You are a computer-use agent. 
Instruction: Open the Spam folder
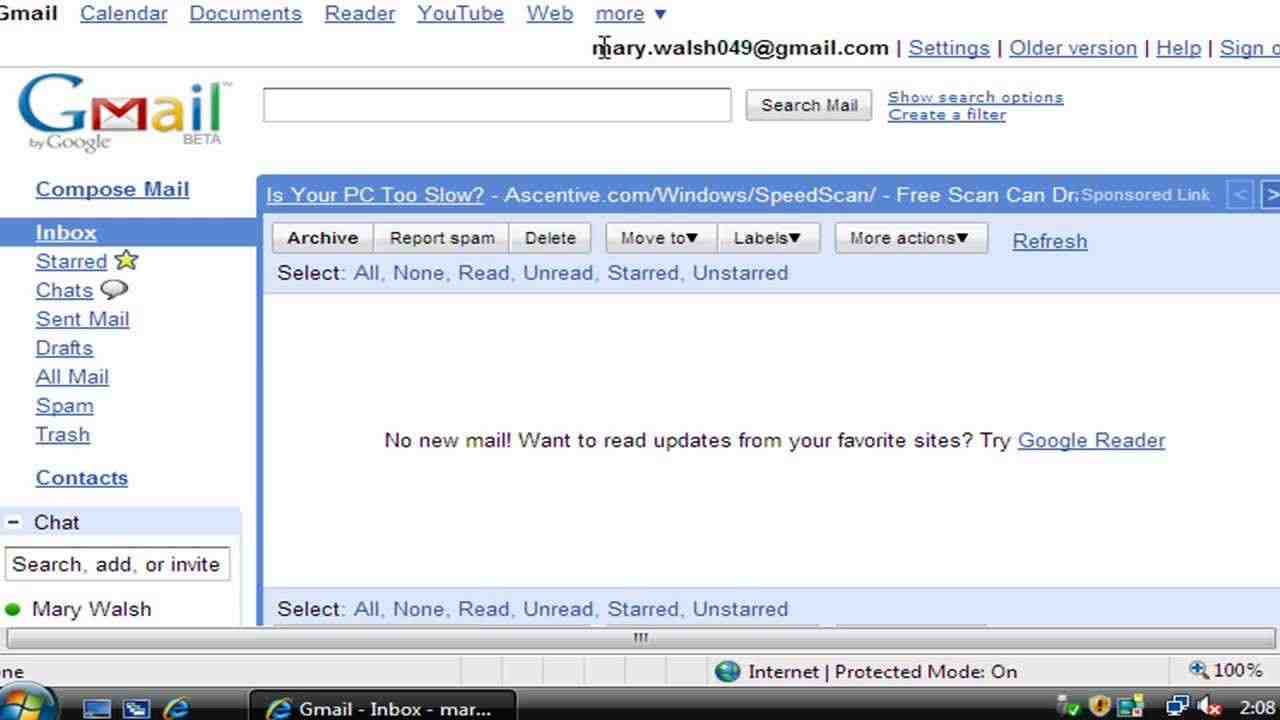tap(64, 406)
